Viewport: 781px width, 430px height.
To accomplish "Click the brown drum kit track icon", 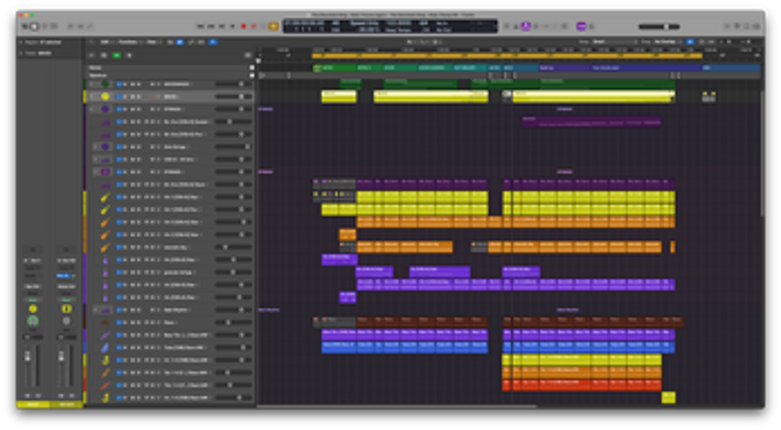I will (x=105, y=322).
